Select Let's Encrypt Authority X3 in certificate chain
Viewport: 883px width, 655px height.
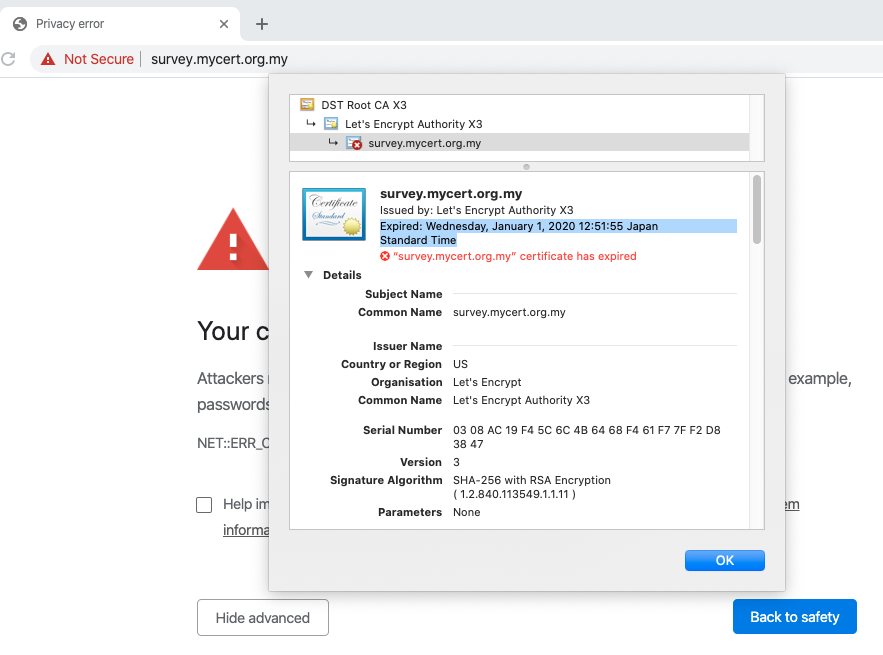(x=414, y=124)
